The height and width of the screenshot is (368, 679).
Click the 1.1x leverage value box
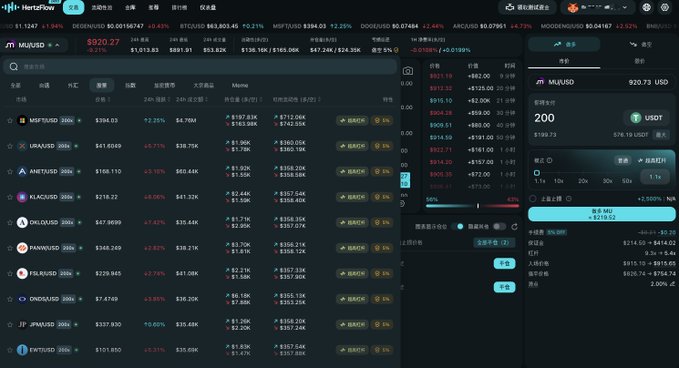[655, 177]
